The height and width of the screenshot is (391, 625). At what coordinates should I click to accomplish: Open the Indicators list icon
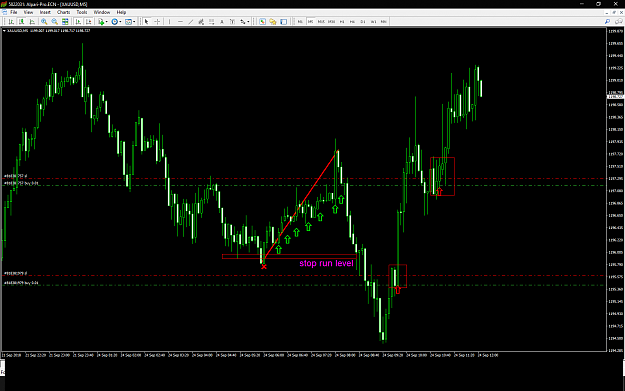point(101,22)
